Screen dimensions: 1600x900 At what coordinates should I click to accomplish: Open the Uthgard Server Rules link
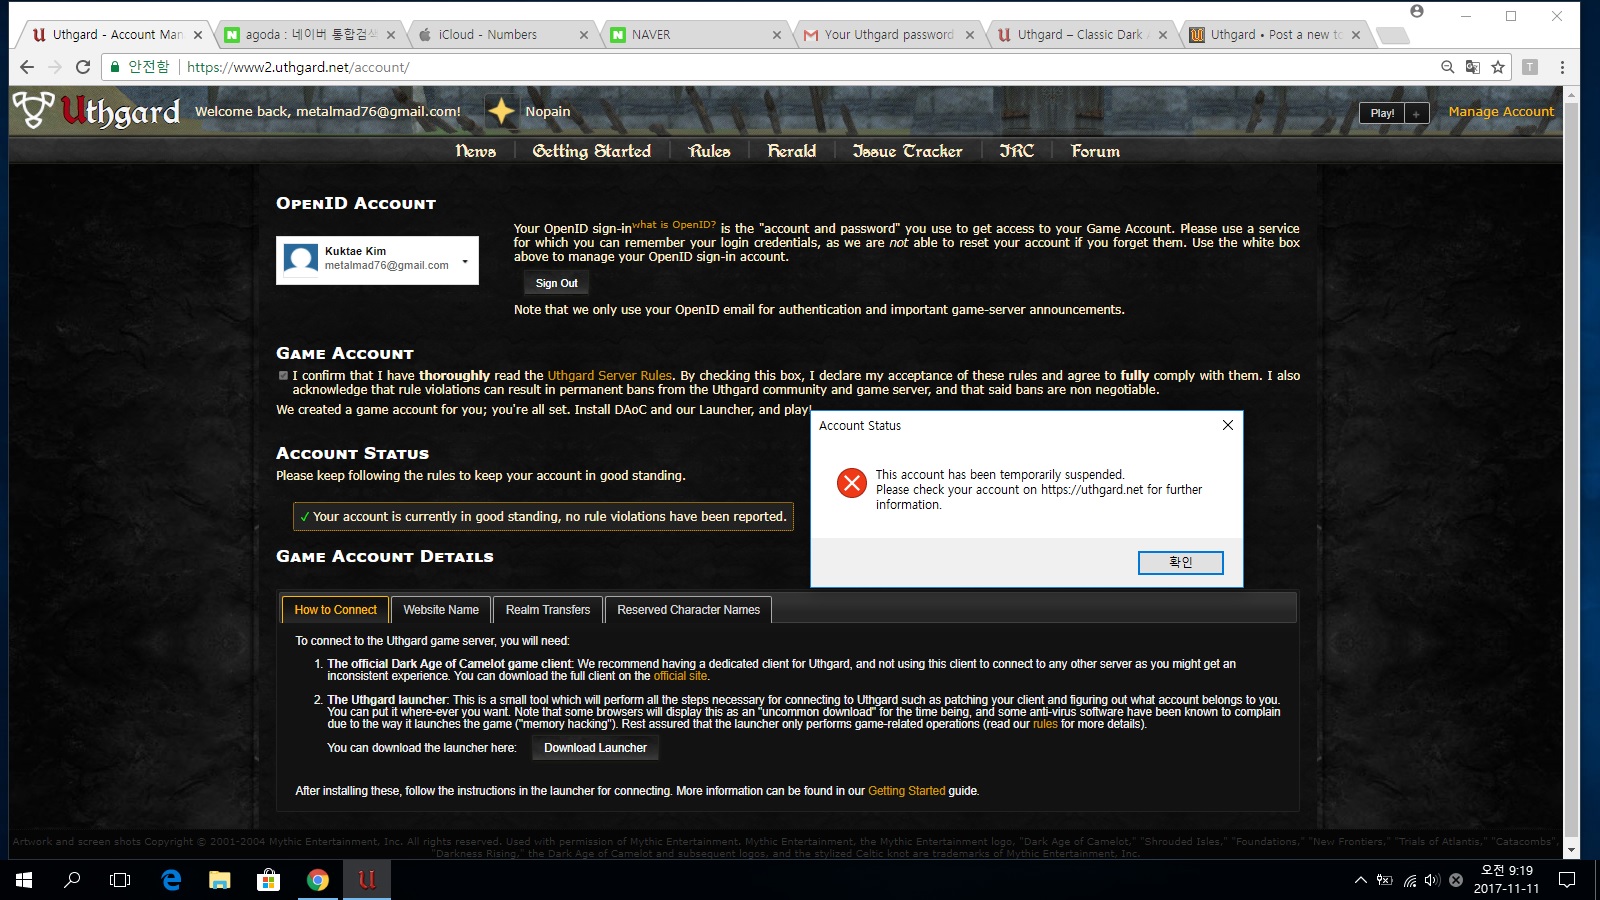point(609,376)
